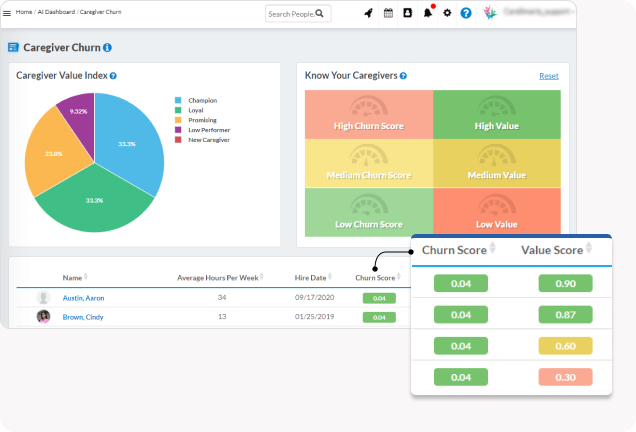This screenshot has width=636, height=432.
Task: Click help icon next to Know Your Caregivers
Action: (x=403, y=75)
